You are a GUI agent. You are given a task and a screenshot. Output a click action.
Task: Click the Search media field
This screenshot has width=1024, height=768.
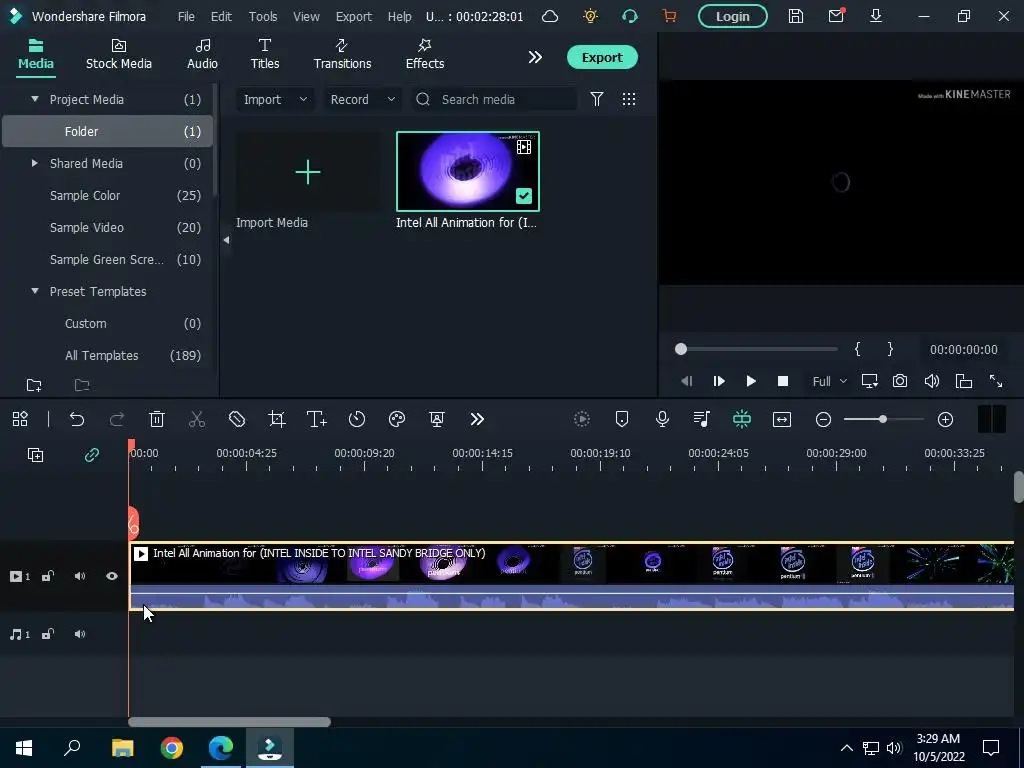pyautogui.click(x=495, y=99)
